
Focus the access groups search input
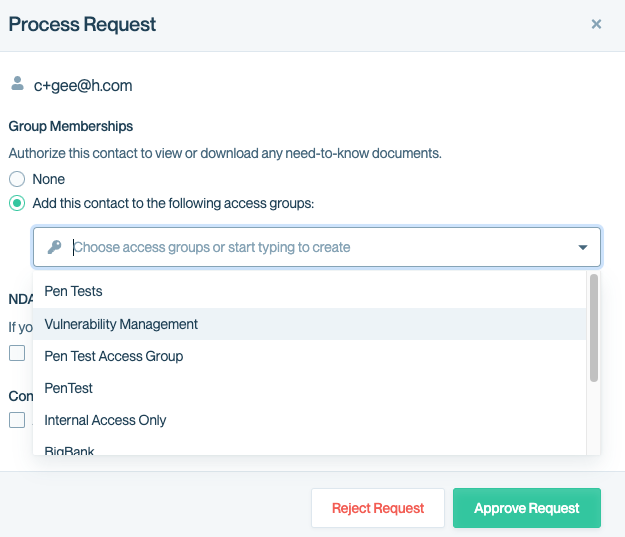(x=320, y=247)
